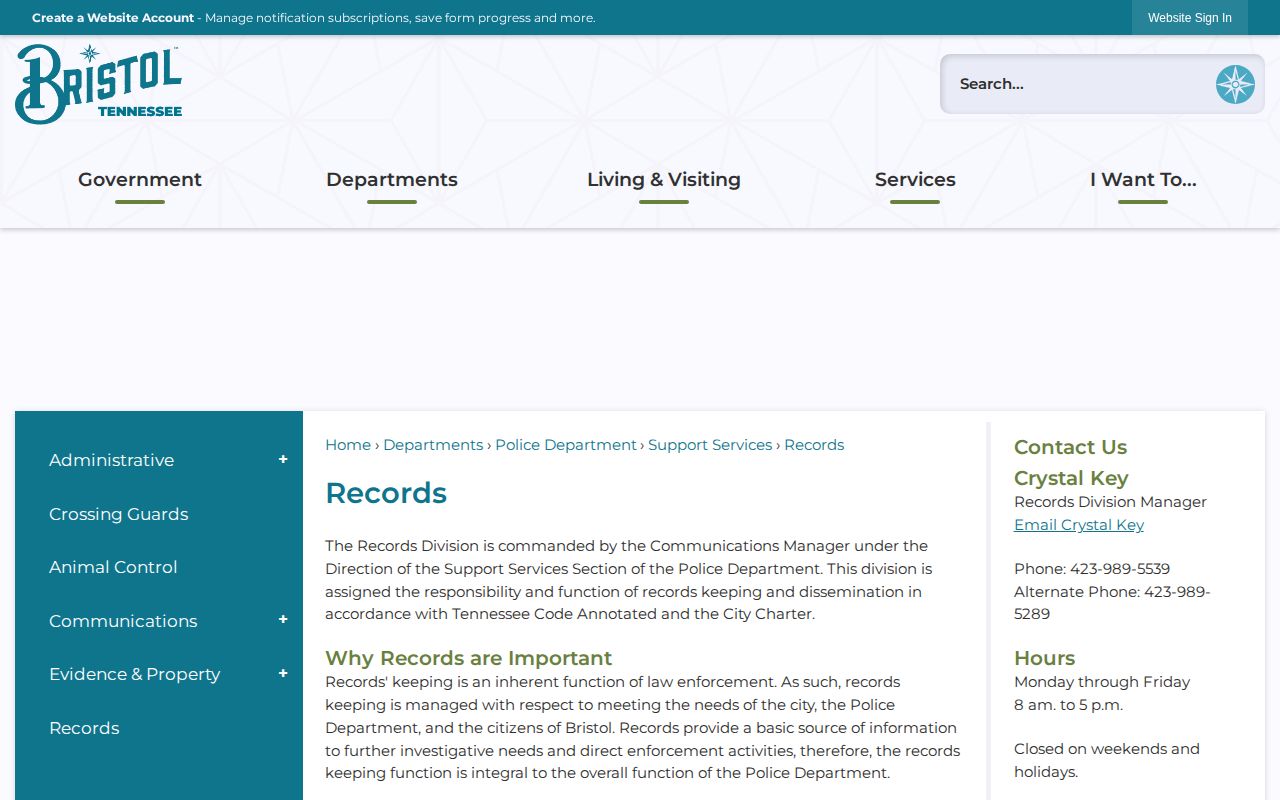Screen dimensions: 1280x800
Task: Click the Records page heading
Action: coord(386,493)
